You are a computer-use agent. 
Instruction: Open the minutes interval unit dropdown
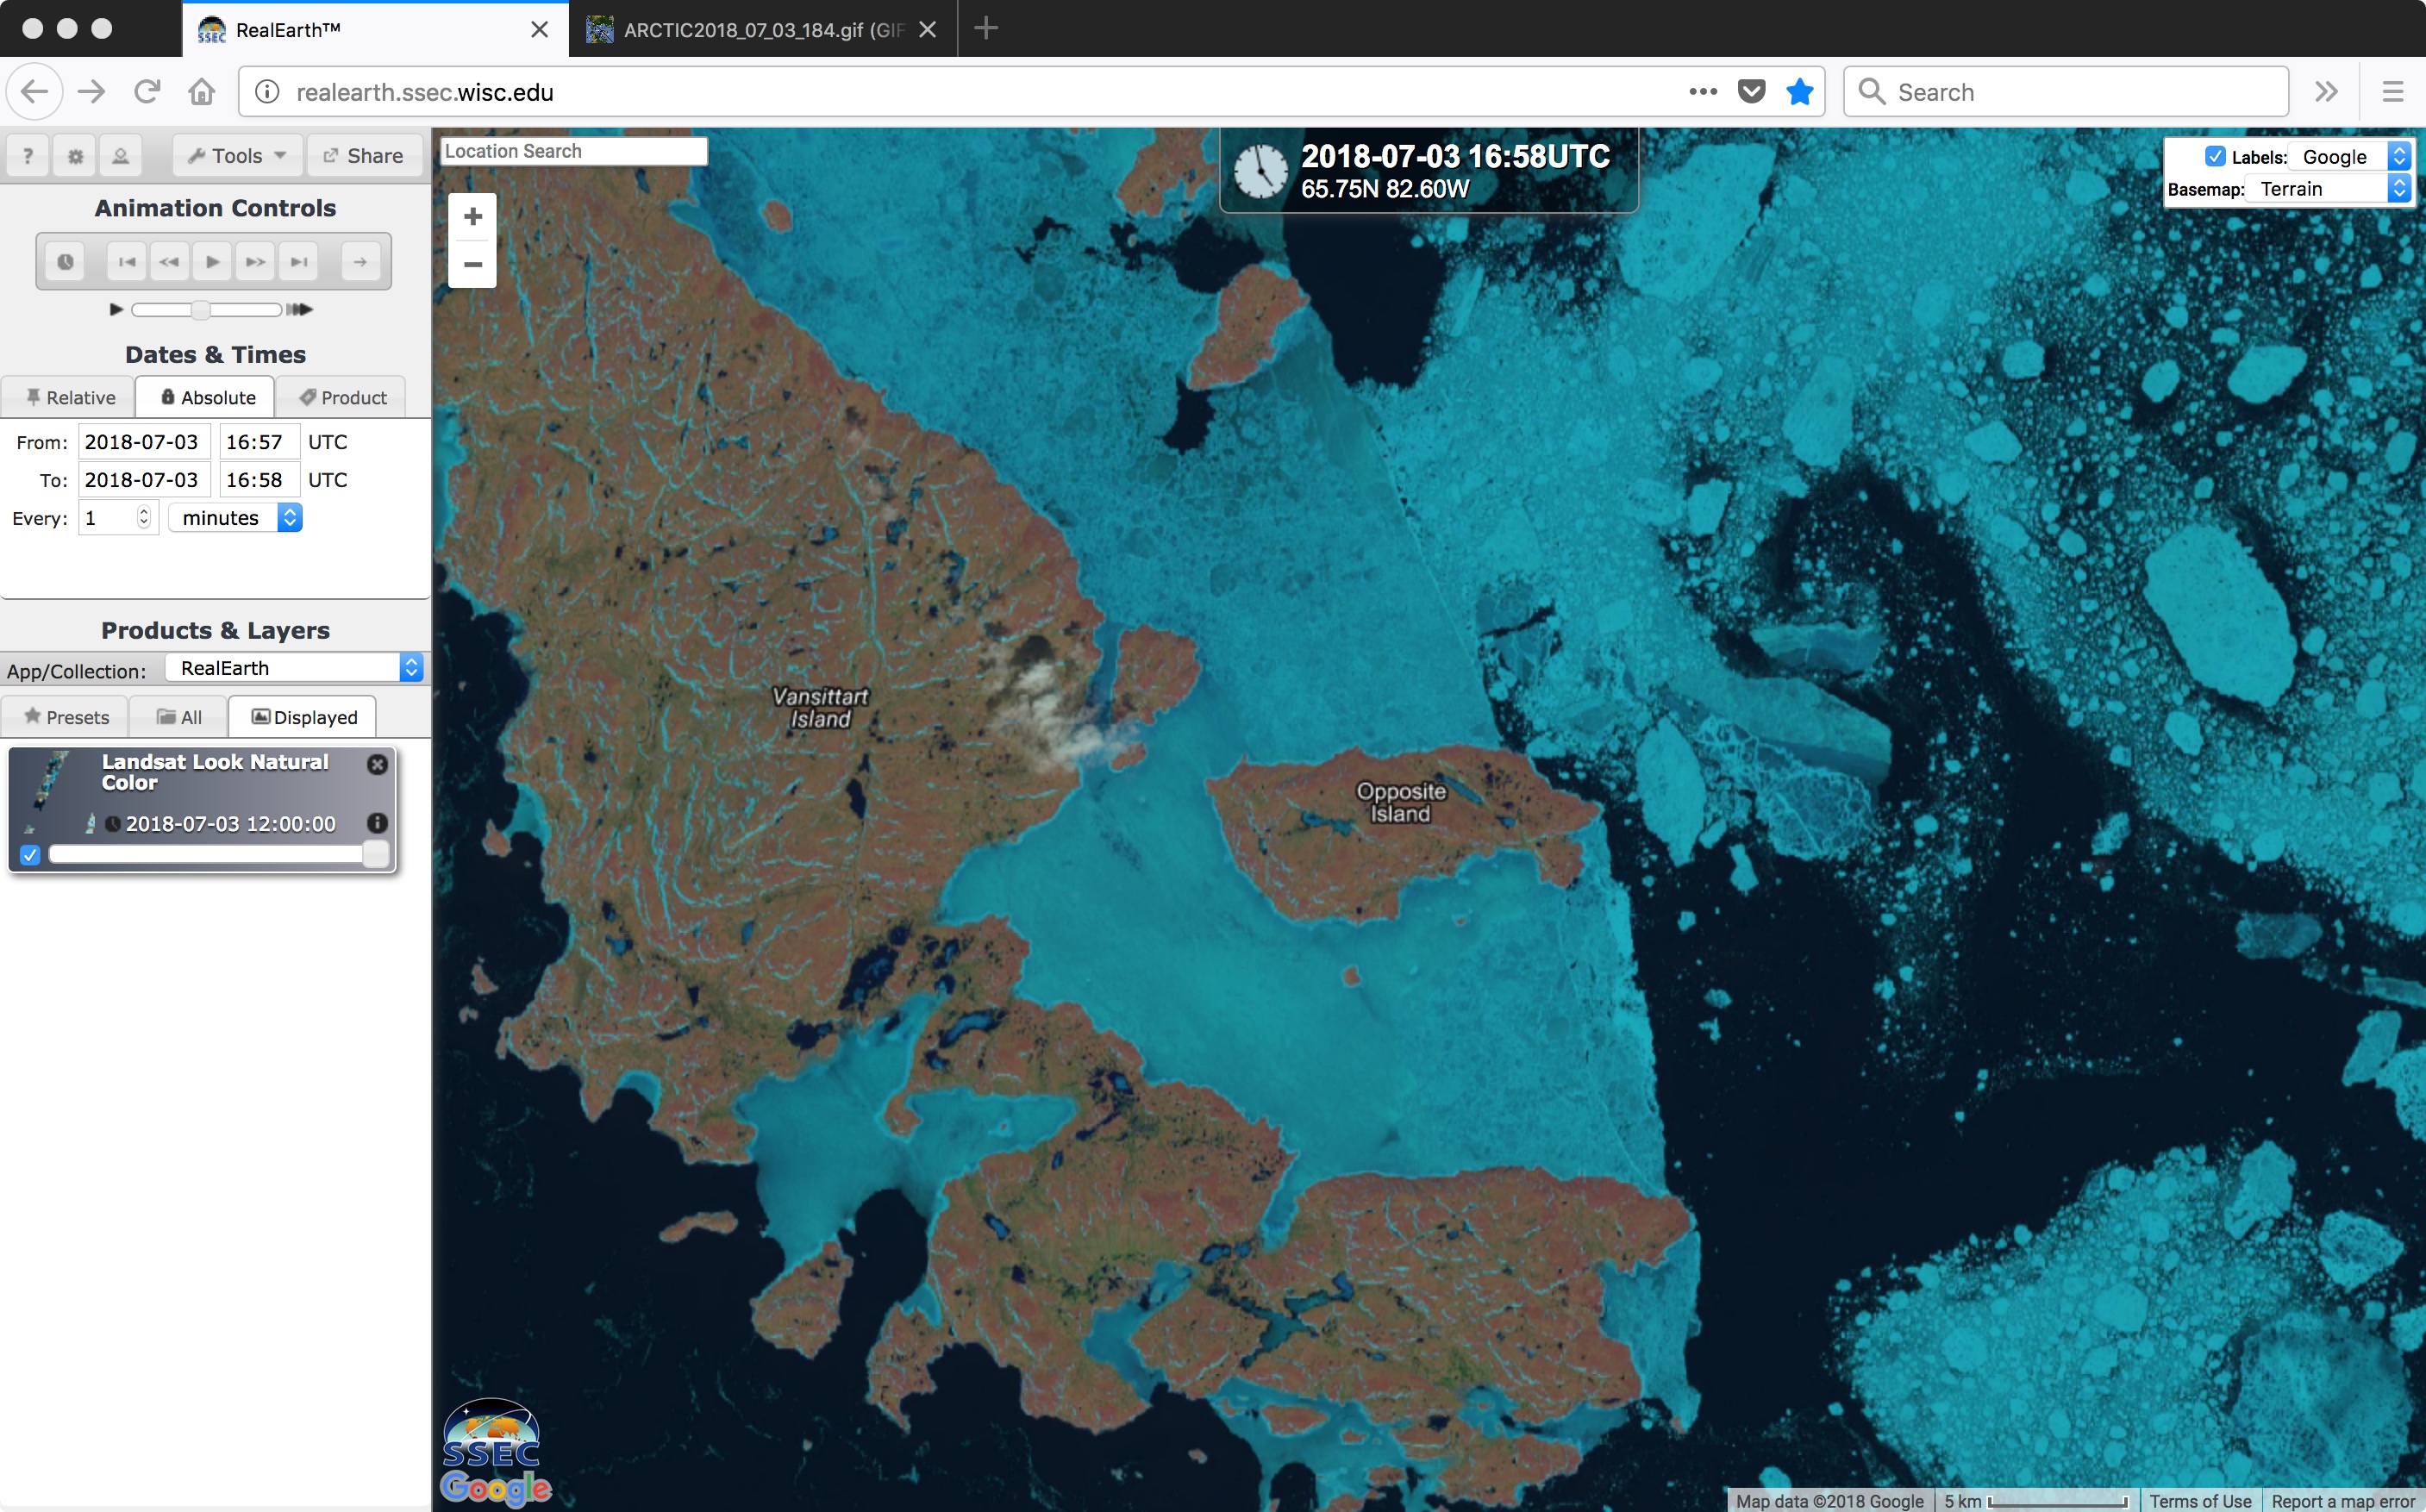point(235,517)
